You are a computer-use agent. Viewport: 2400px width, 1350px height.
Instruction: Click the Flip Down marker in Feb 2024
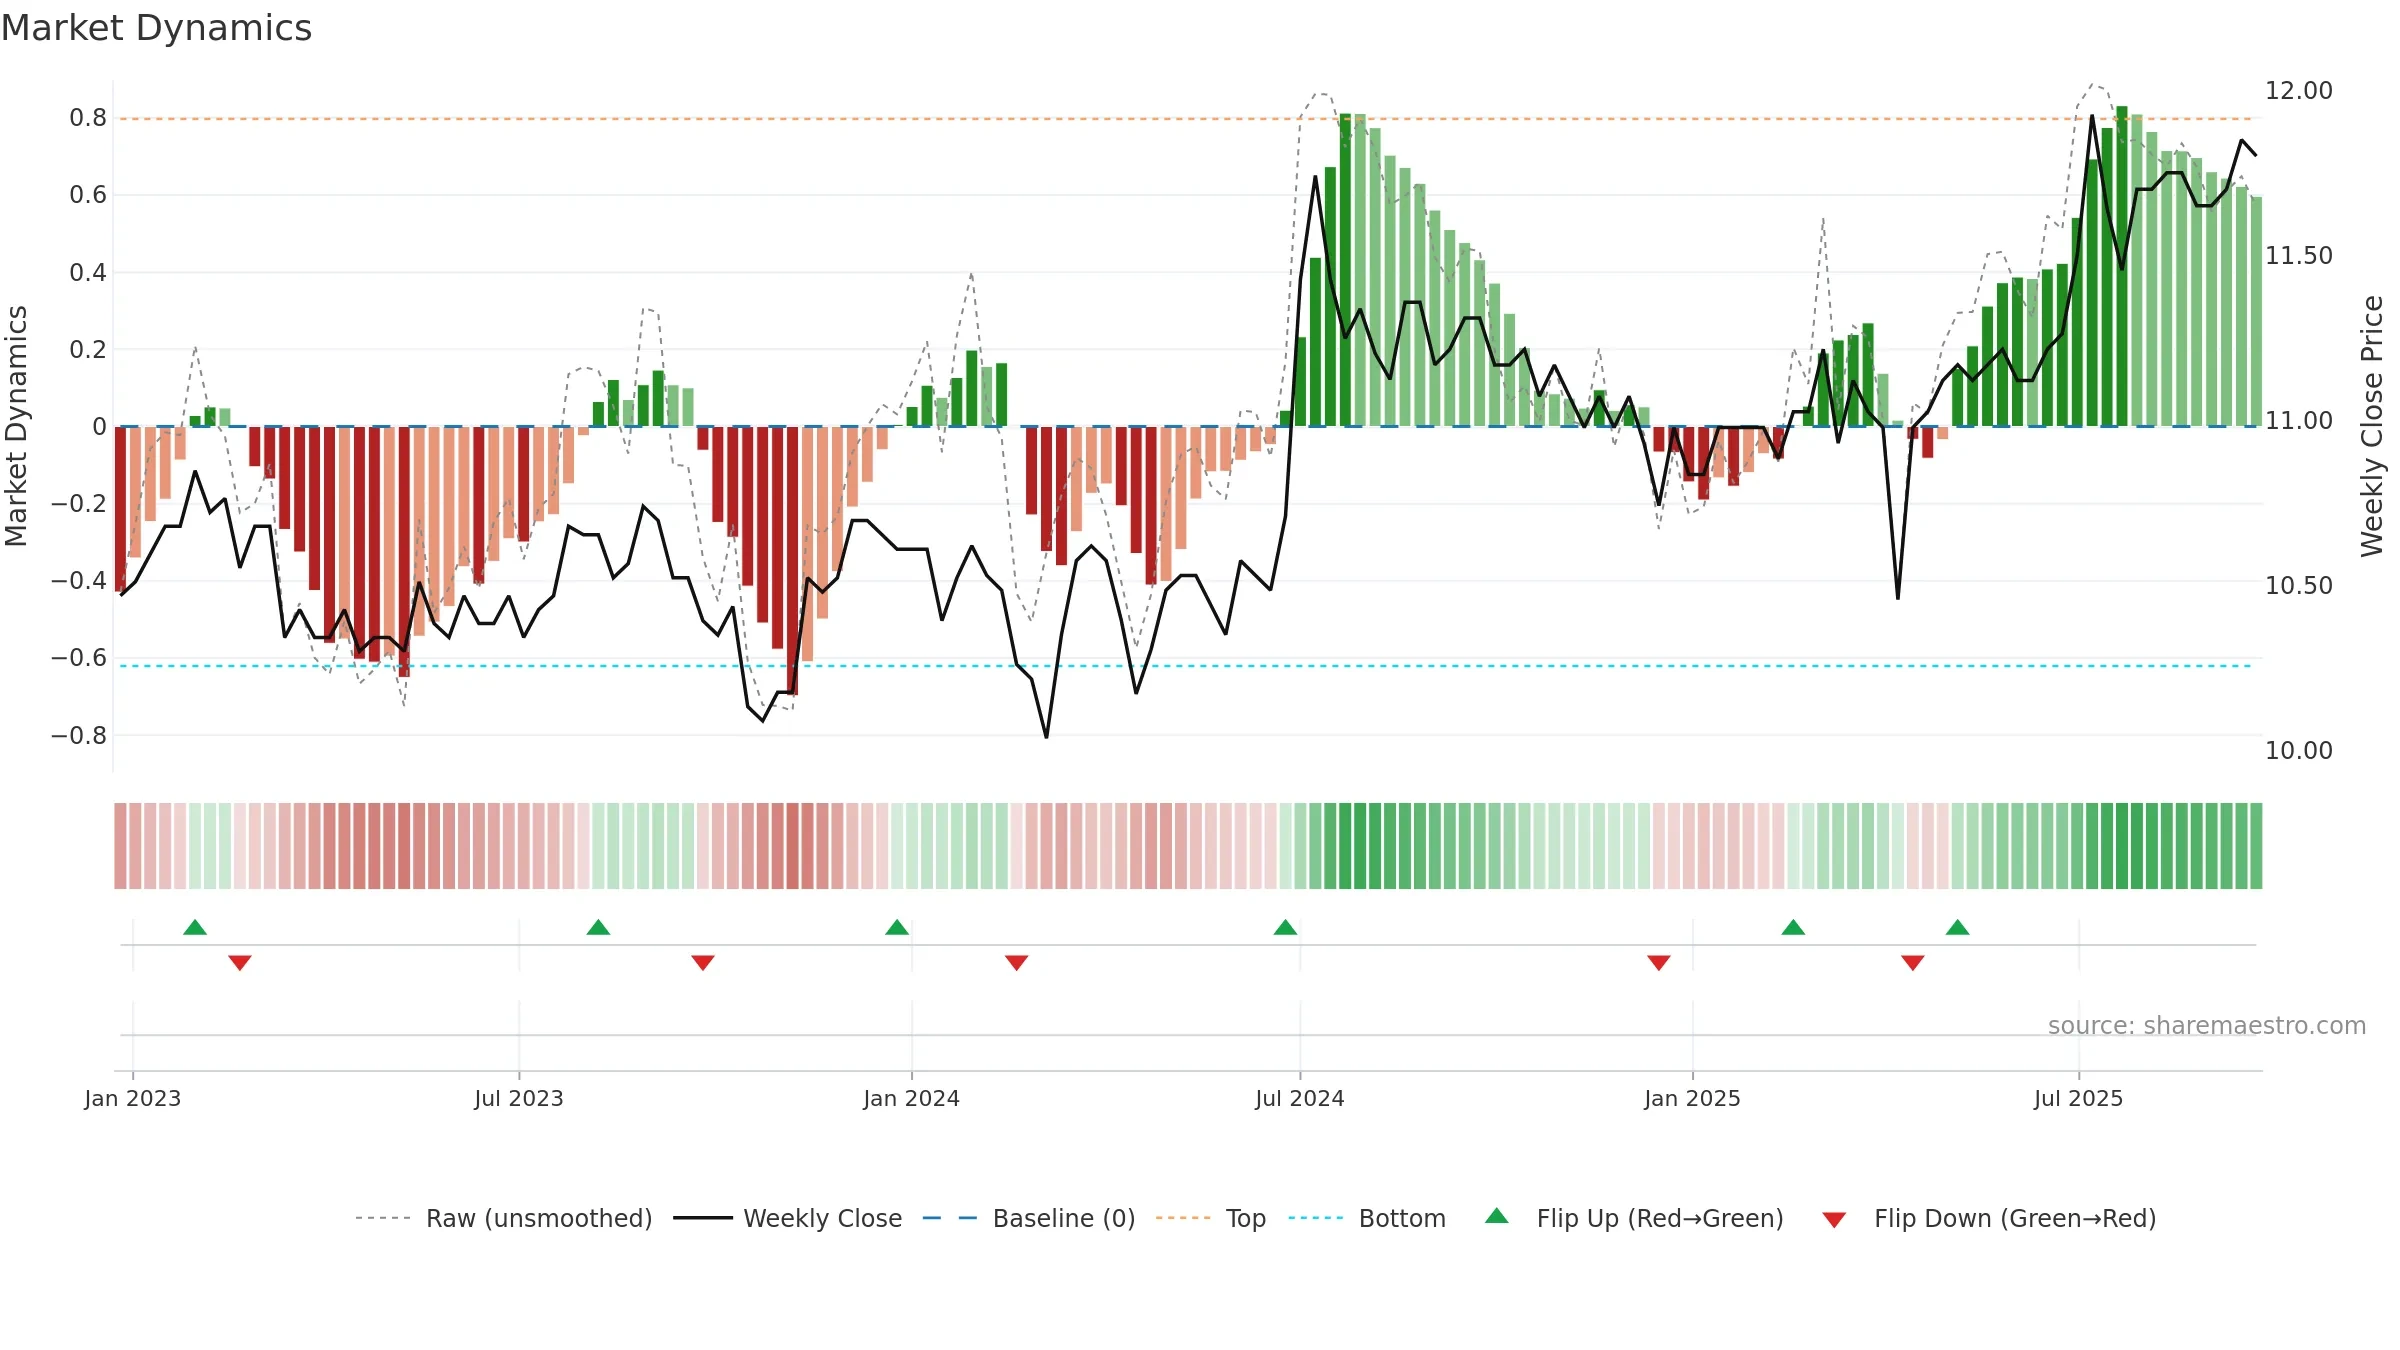[x=1017, y=962]
